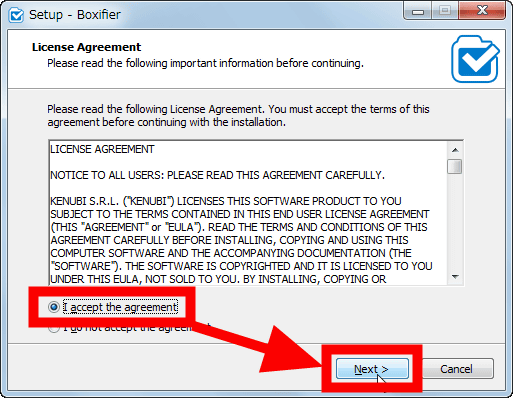Minimize the Setup - Boxifier window

tap(418, 11)
